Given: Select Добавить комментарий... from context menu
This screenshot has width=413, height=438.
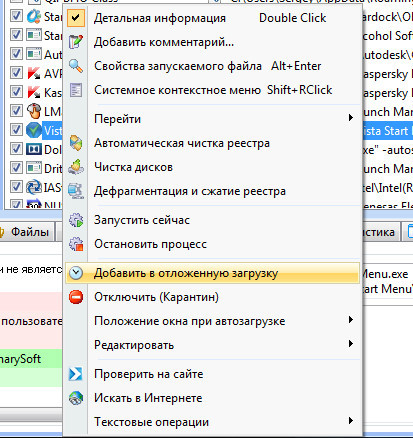Looking at the screenshot, I should [x=213, y=42].
